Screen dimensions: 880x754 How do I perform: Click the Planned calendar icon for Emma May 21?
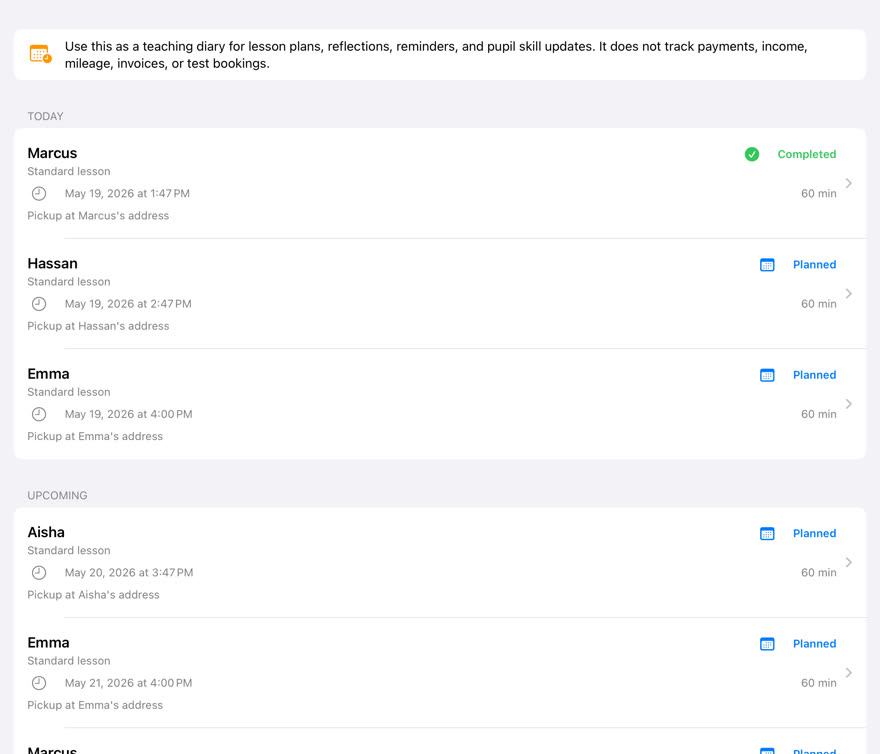767,644
